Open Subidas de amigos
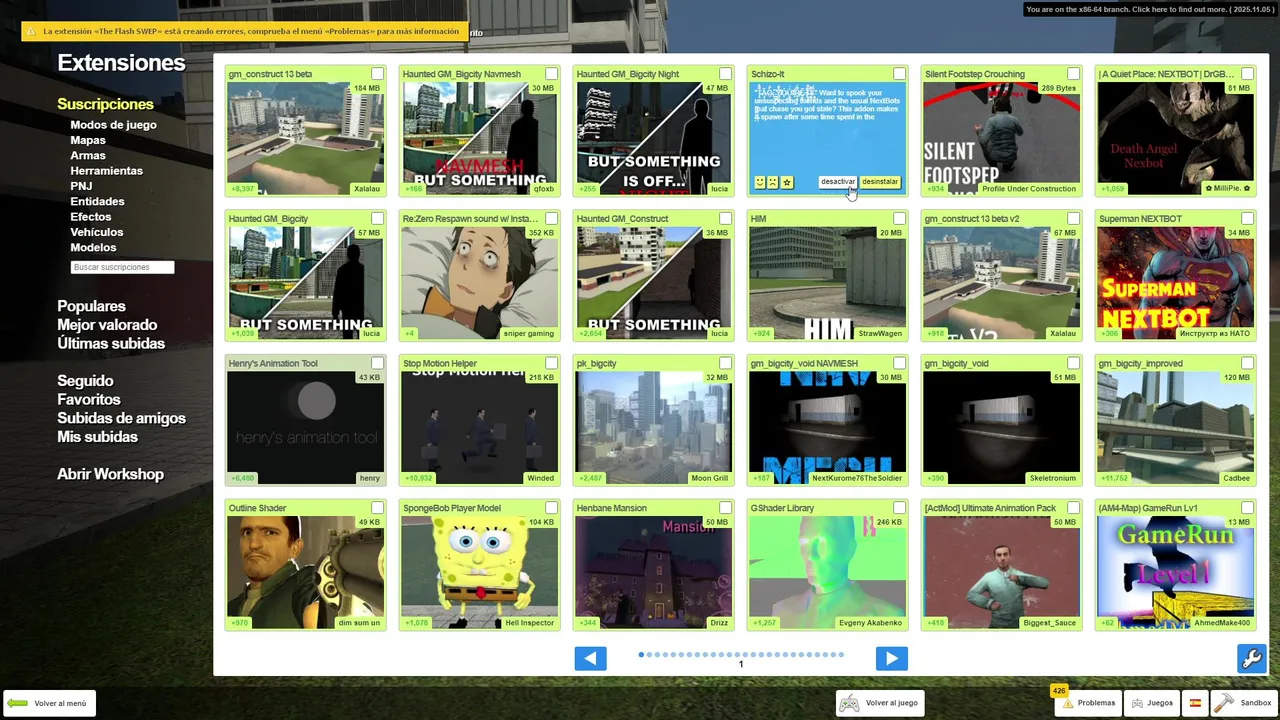 (x=121, y=418)
